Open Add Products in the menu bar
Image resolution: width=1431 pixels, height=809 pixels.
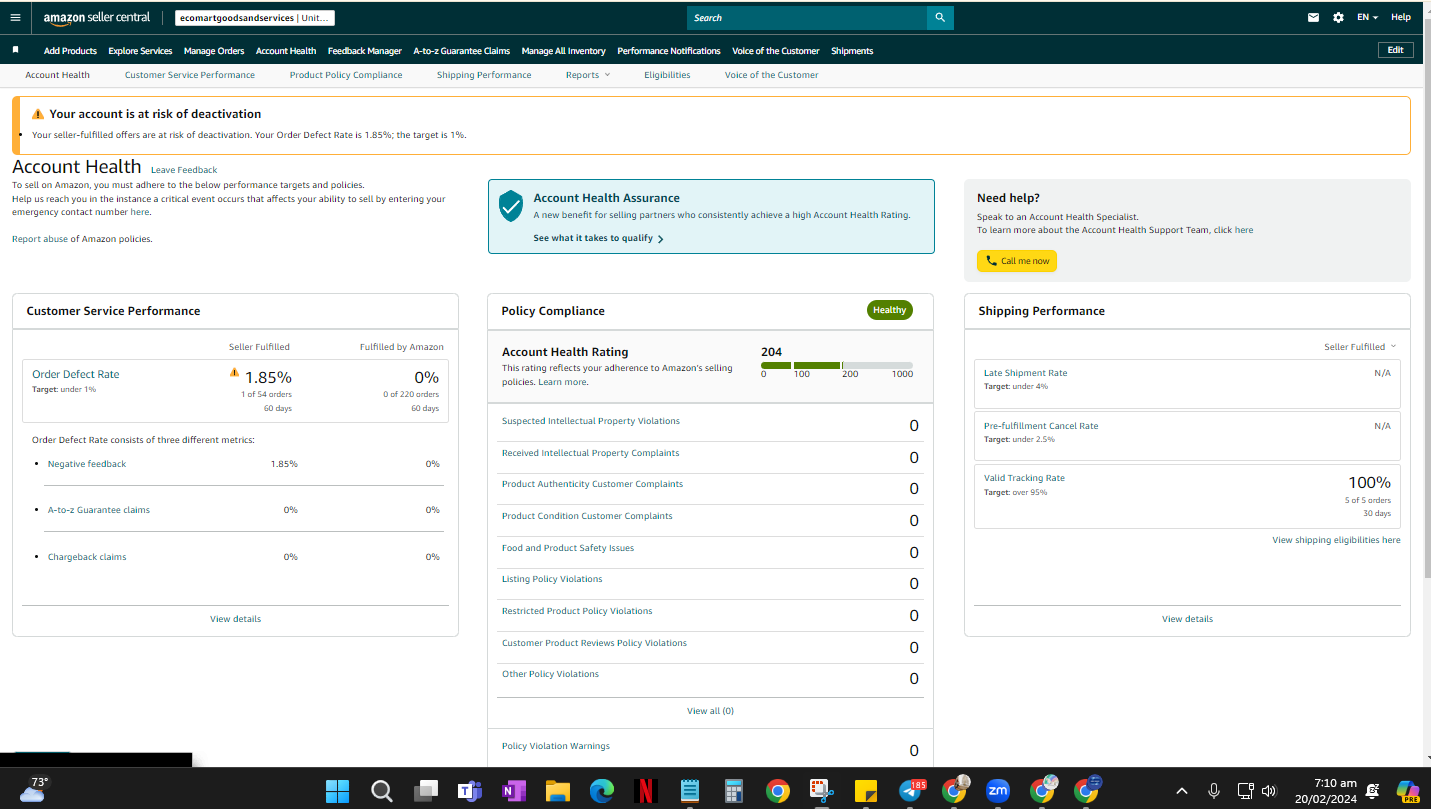[x=70, y=51]
